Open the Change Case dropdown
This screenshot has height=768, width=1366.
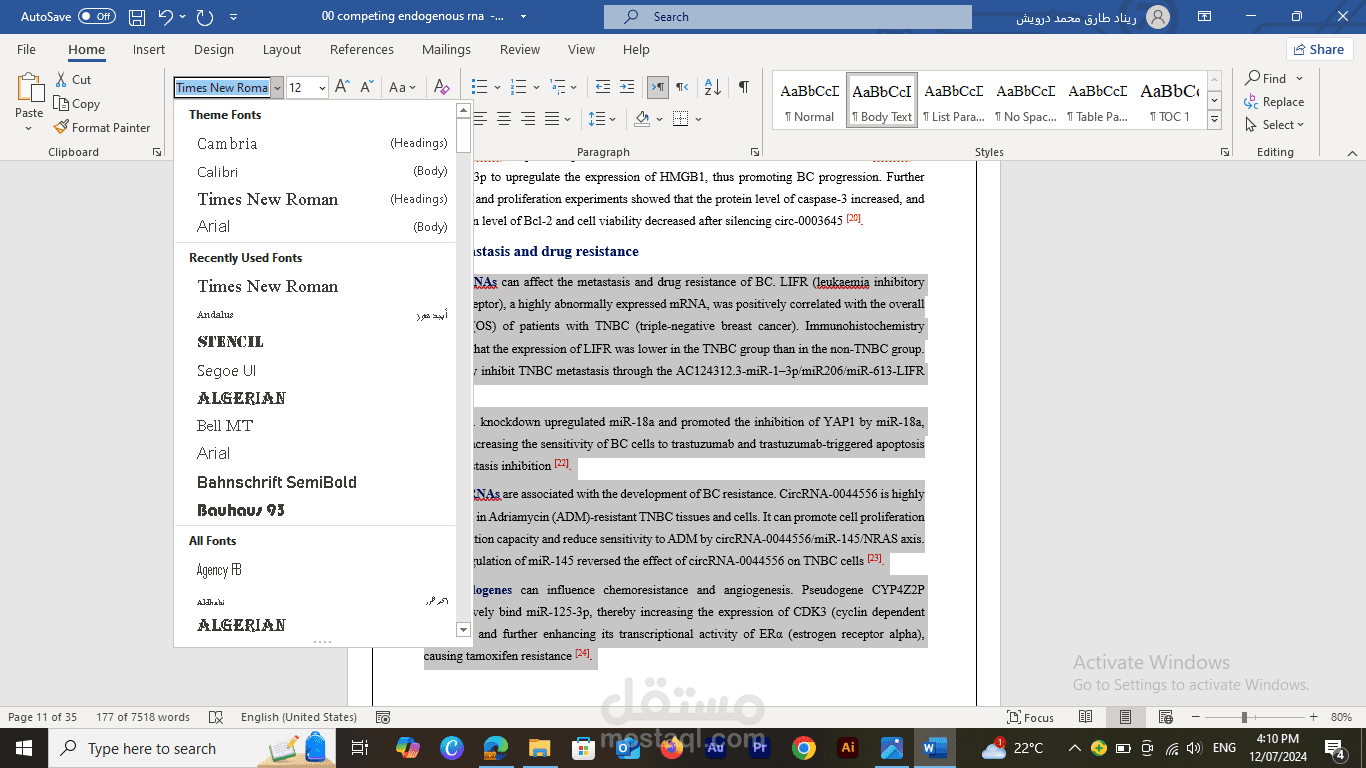[402, 87]
